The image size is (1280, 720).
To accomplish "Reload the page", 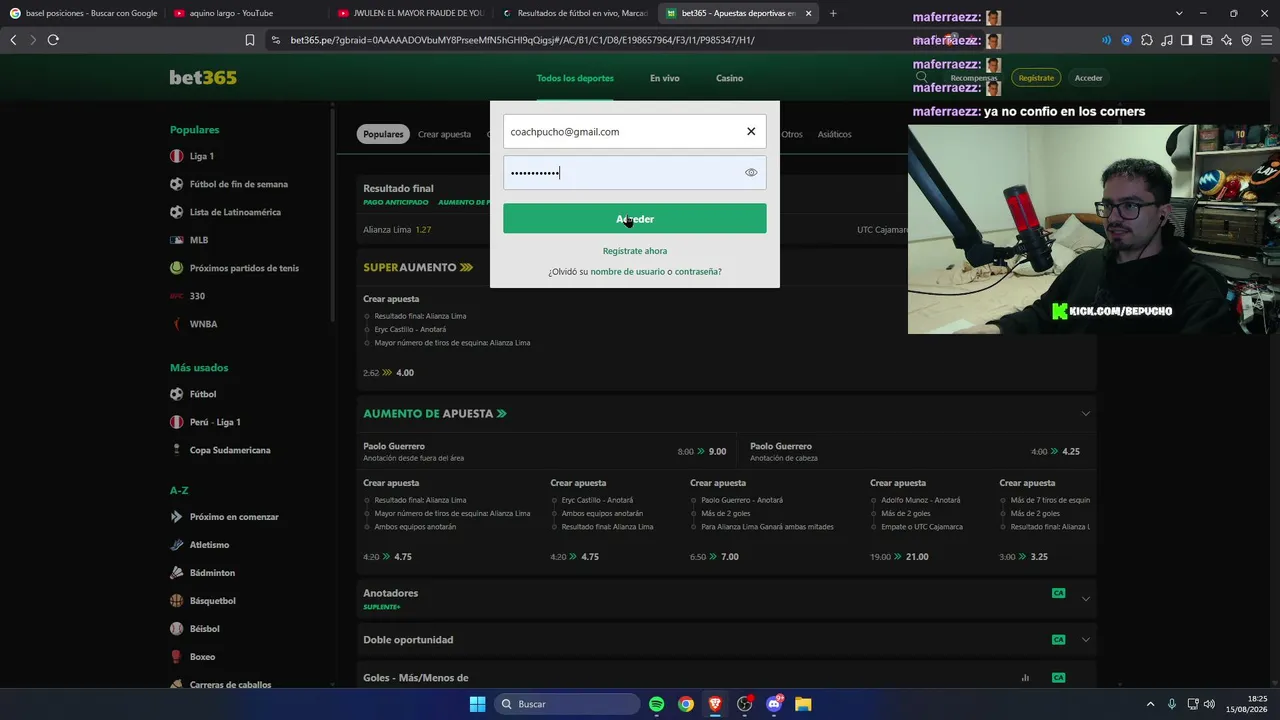I will [x=53, y=40].
